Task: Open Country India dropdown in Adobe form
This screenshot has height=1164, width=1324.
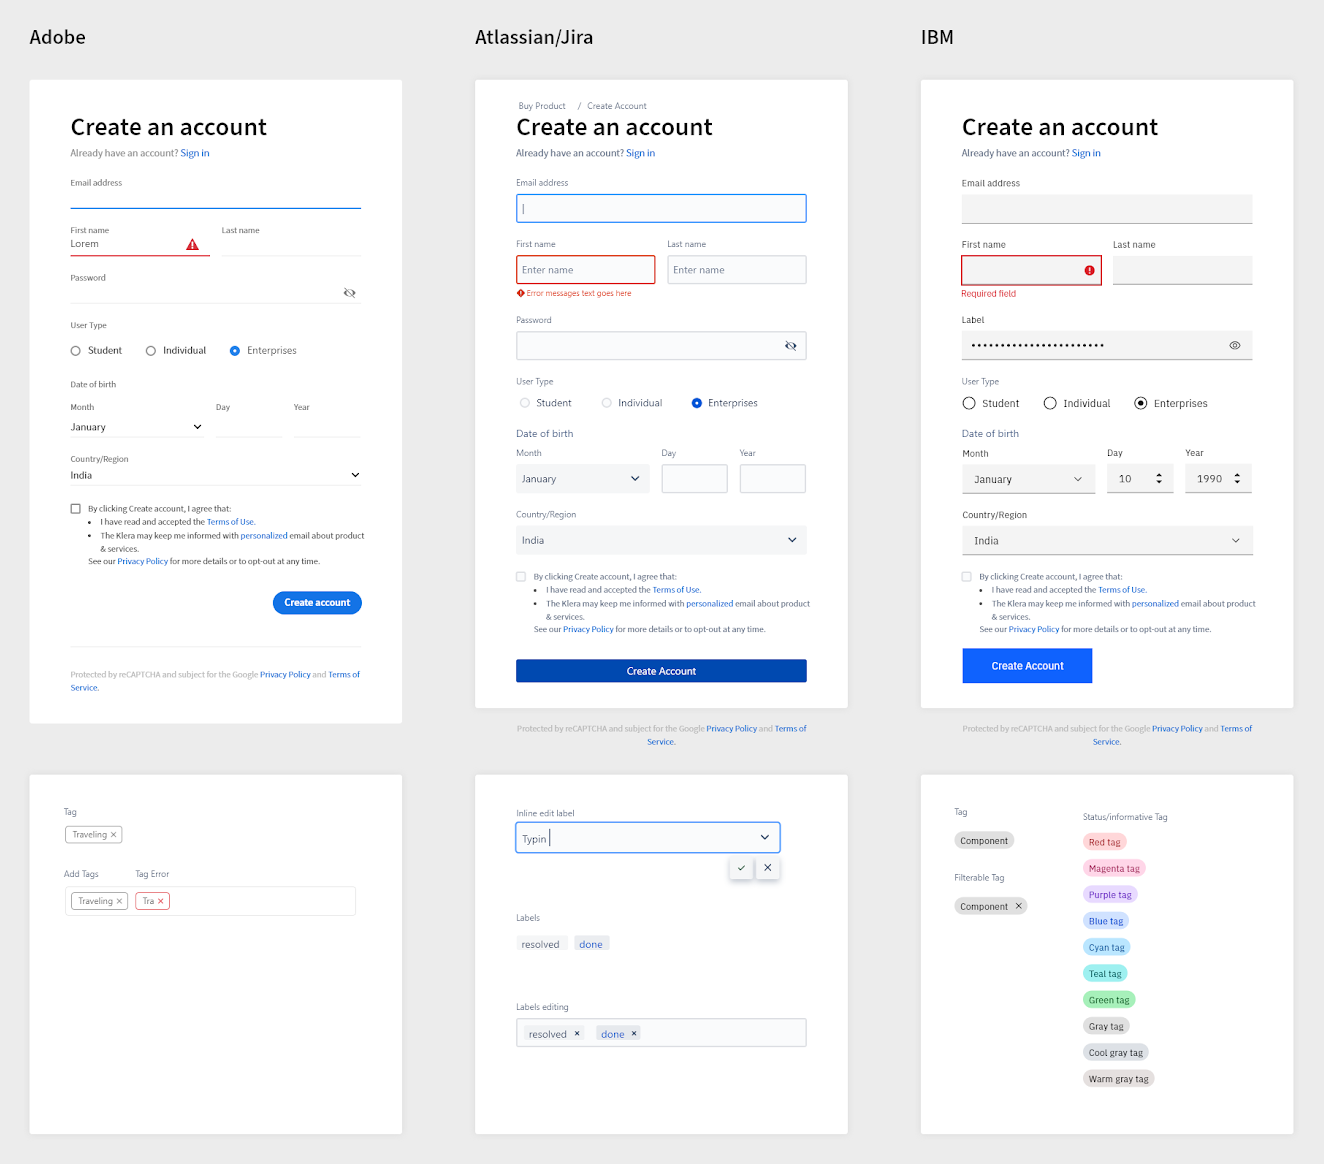Action: 215,475
